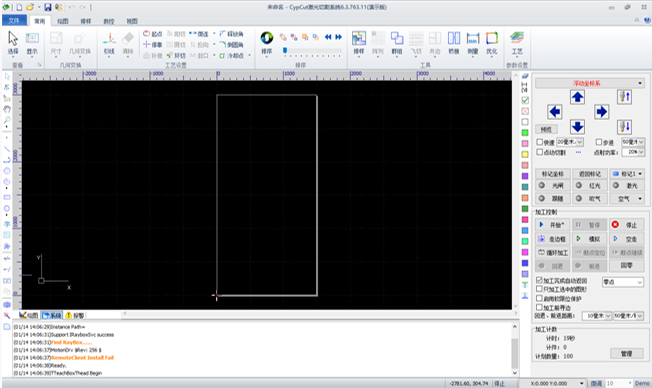The height and width of the screenshot is (388, 652).
Task: Switch to the 报警 alarm log tab
Action: tap(75, 315)
